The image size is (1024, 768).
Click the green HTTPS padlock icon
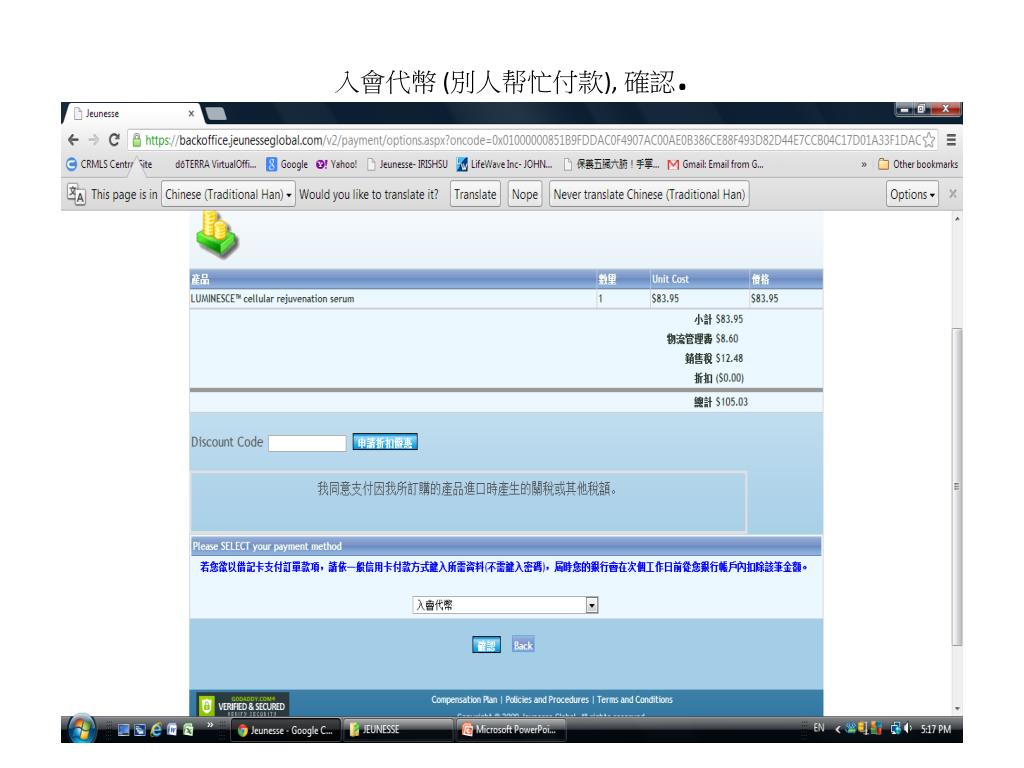[x=136, y=140]
